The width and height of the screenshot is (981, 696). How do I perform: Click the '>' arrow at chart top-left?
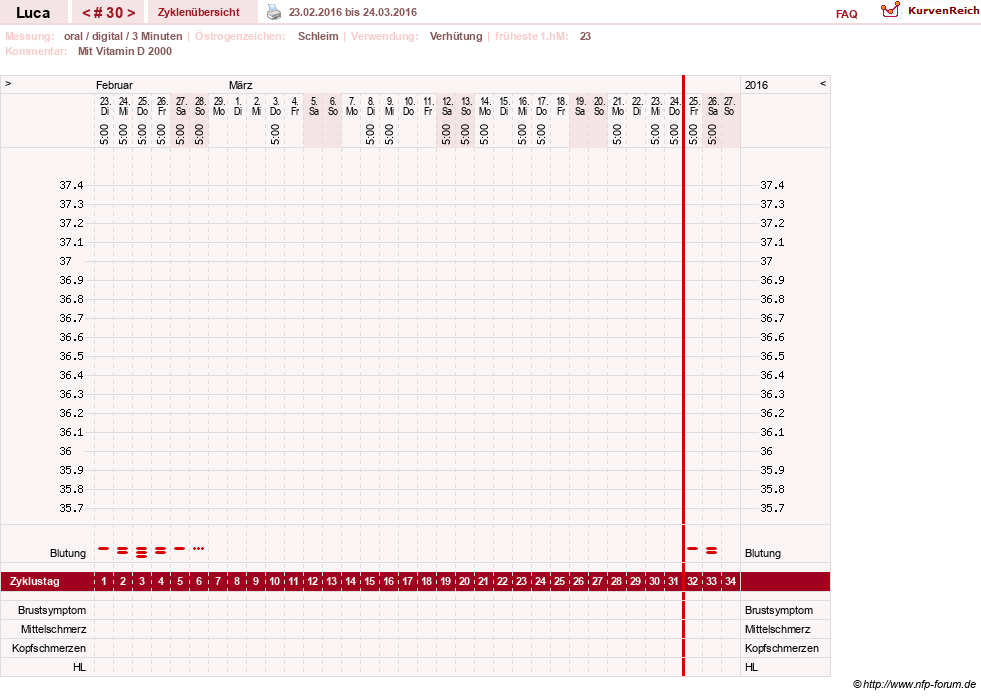click(x=8, y=83)
